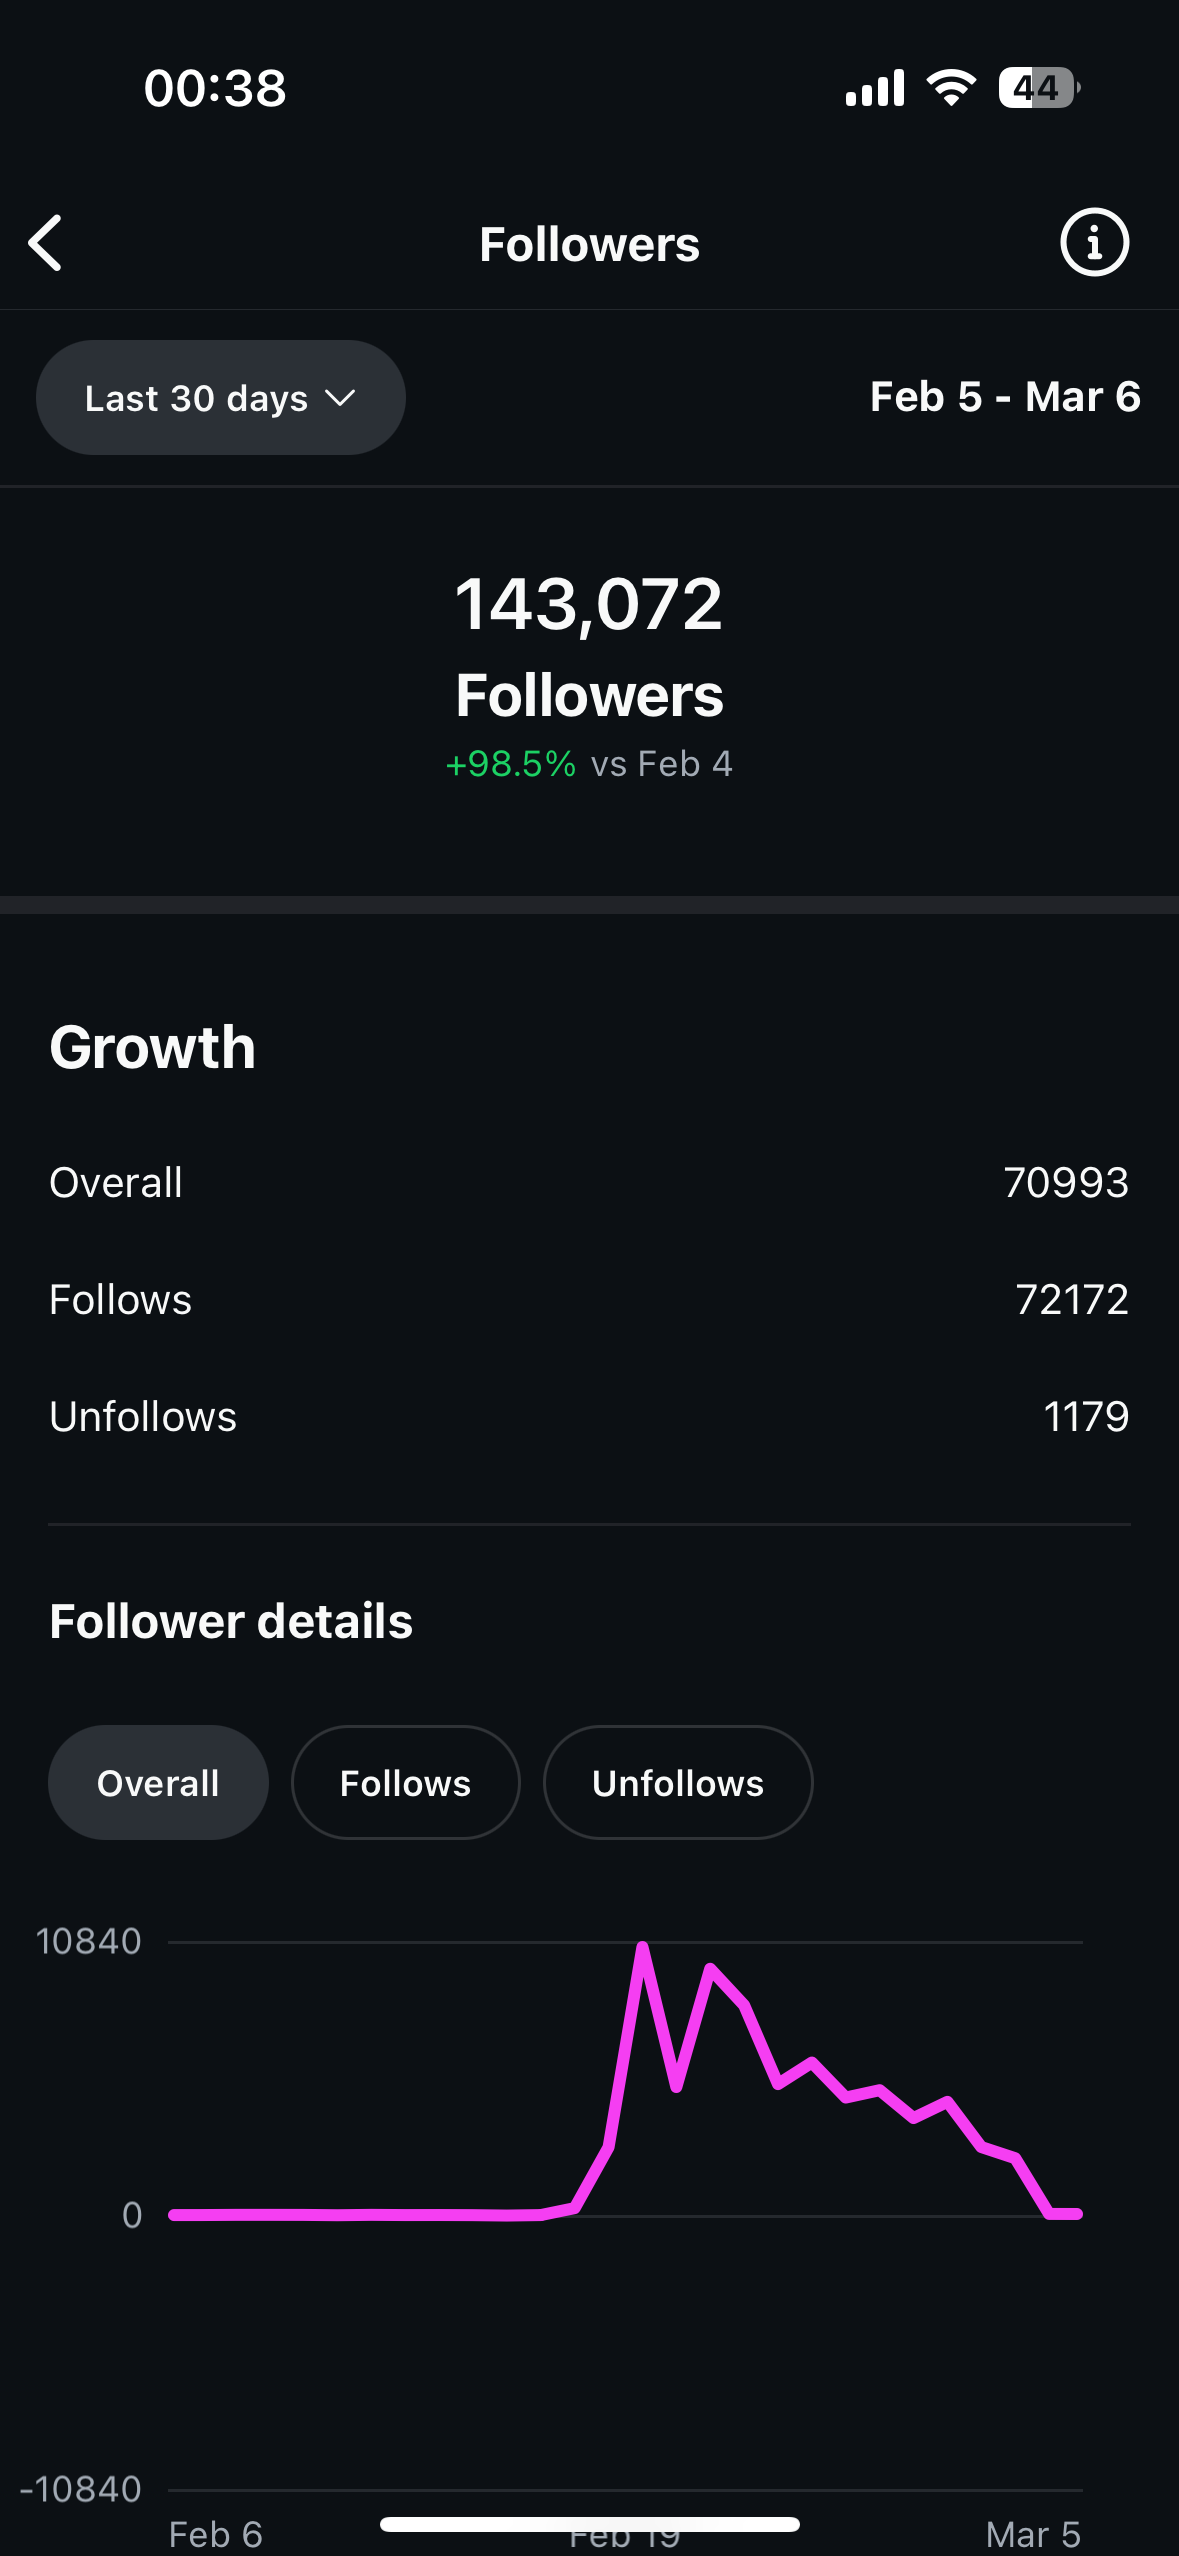1179x2556 pixels.
Task: Select the Overall filter chip
Action: (158, 1783)
